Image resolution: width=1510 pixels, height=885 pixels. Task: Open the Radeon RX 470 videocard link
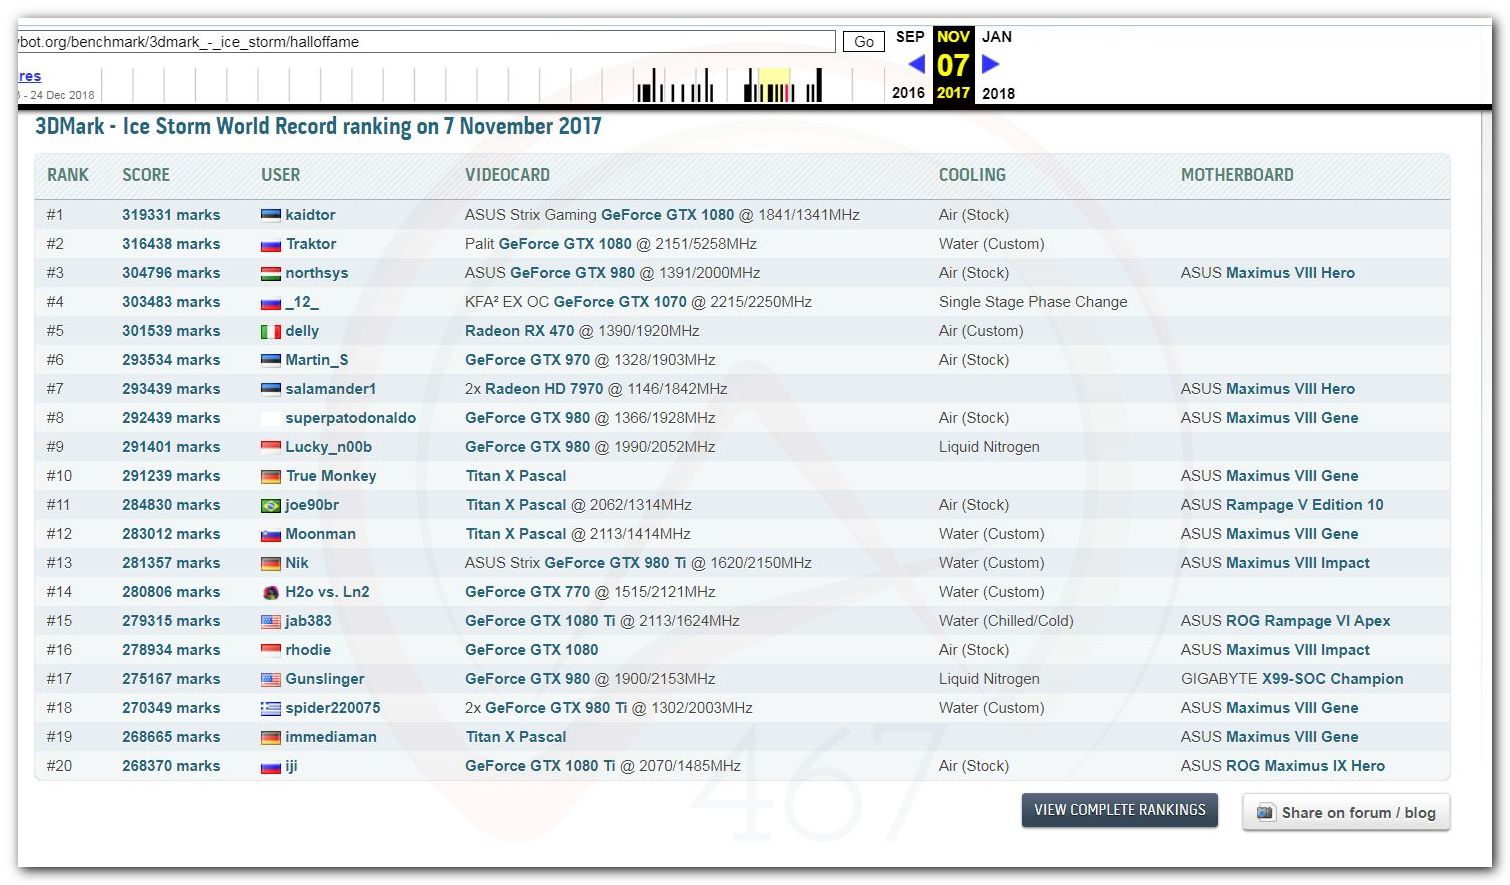point(519,331)
